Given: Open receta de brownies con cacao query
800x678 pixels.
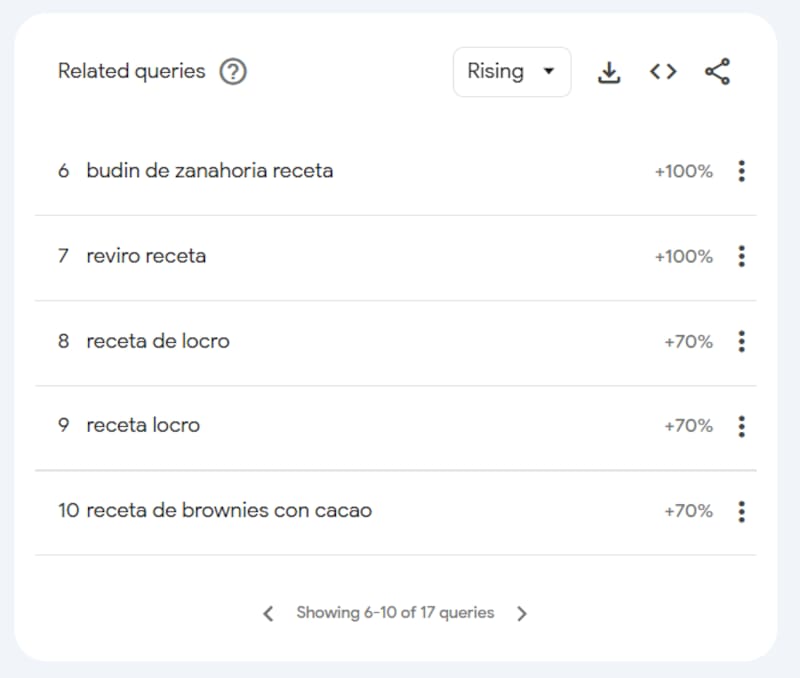Looking at the screenshot, I should [229, 511].
